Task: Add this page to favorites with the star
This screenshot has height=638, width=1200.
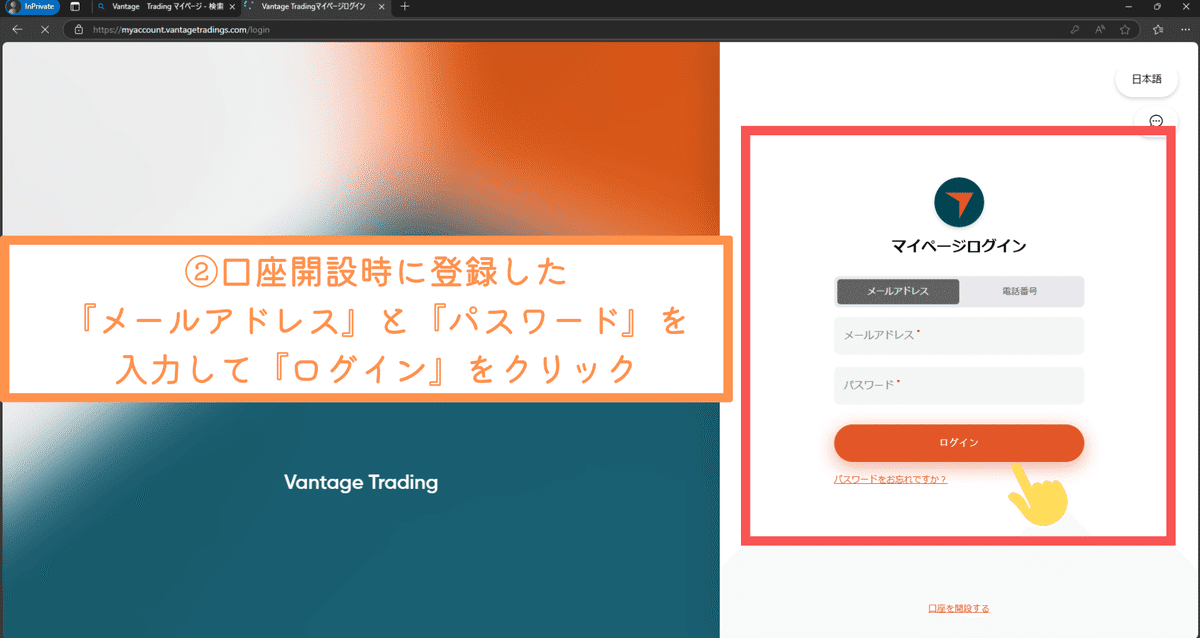Action: click(1125, 30)
